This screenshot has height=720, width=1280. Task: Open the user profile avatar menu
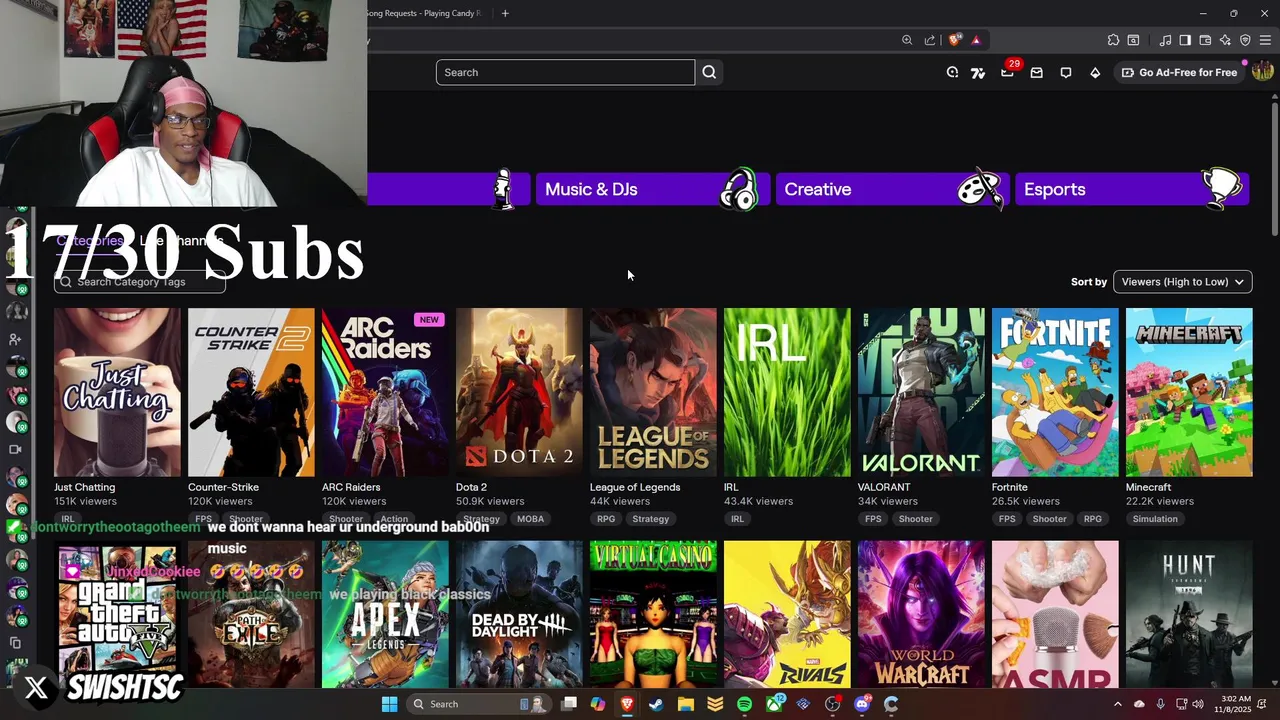coord(1263,71)
